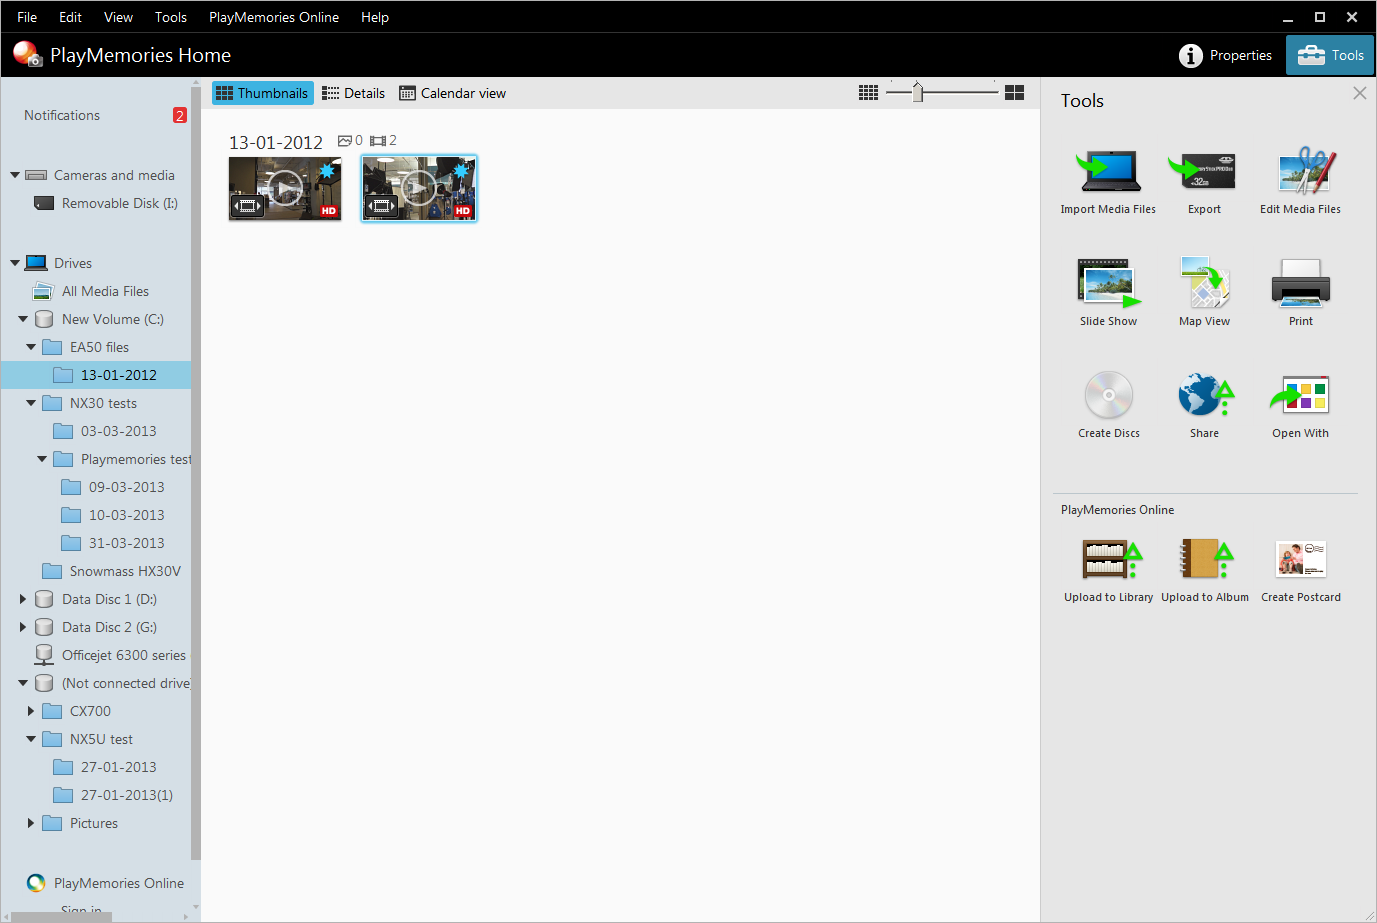The width and height of the screenshot is (1377, 923).
Task: Adjust the thumbnail size slider handle
Action: click(x=918, y=92)
